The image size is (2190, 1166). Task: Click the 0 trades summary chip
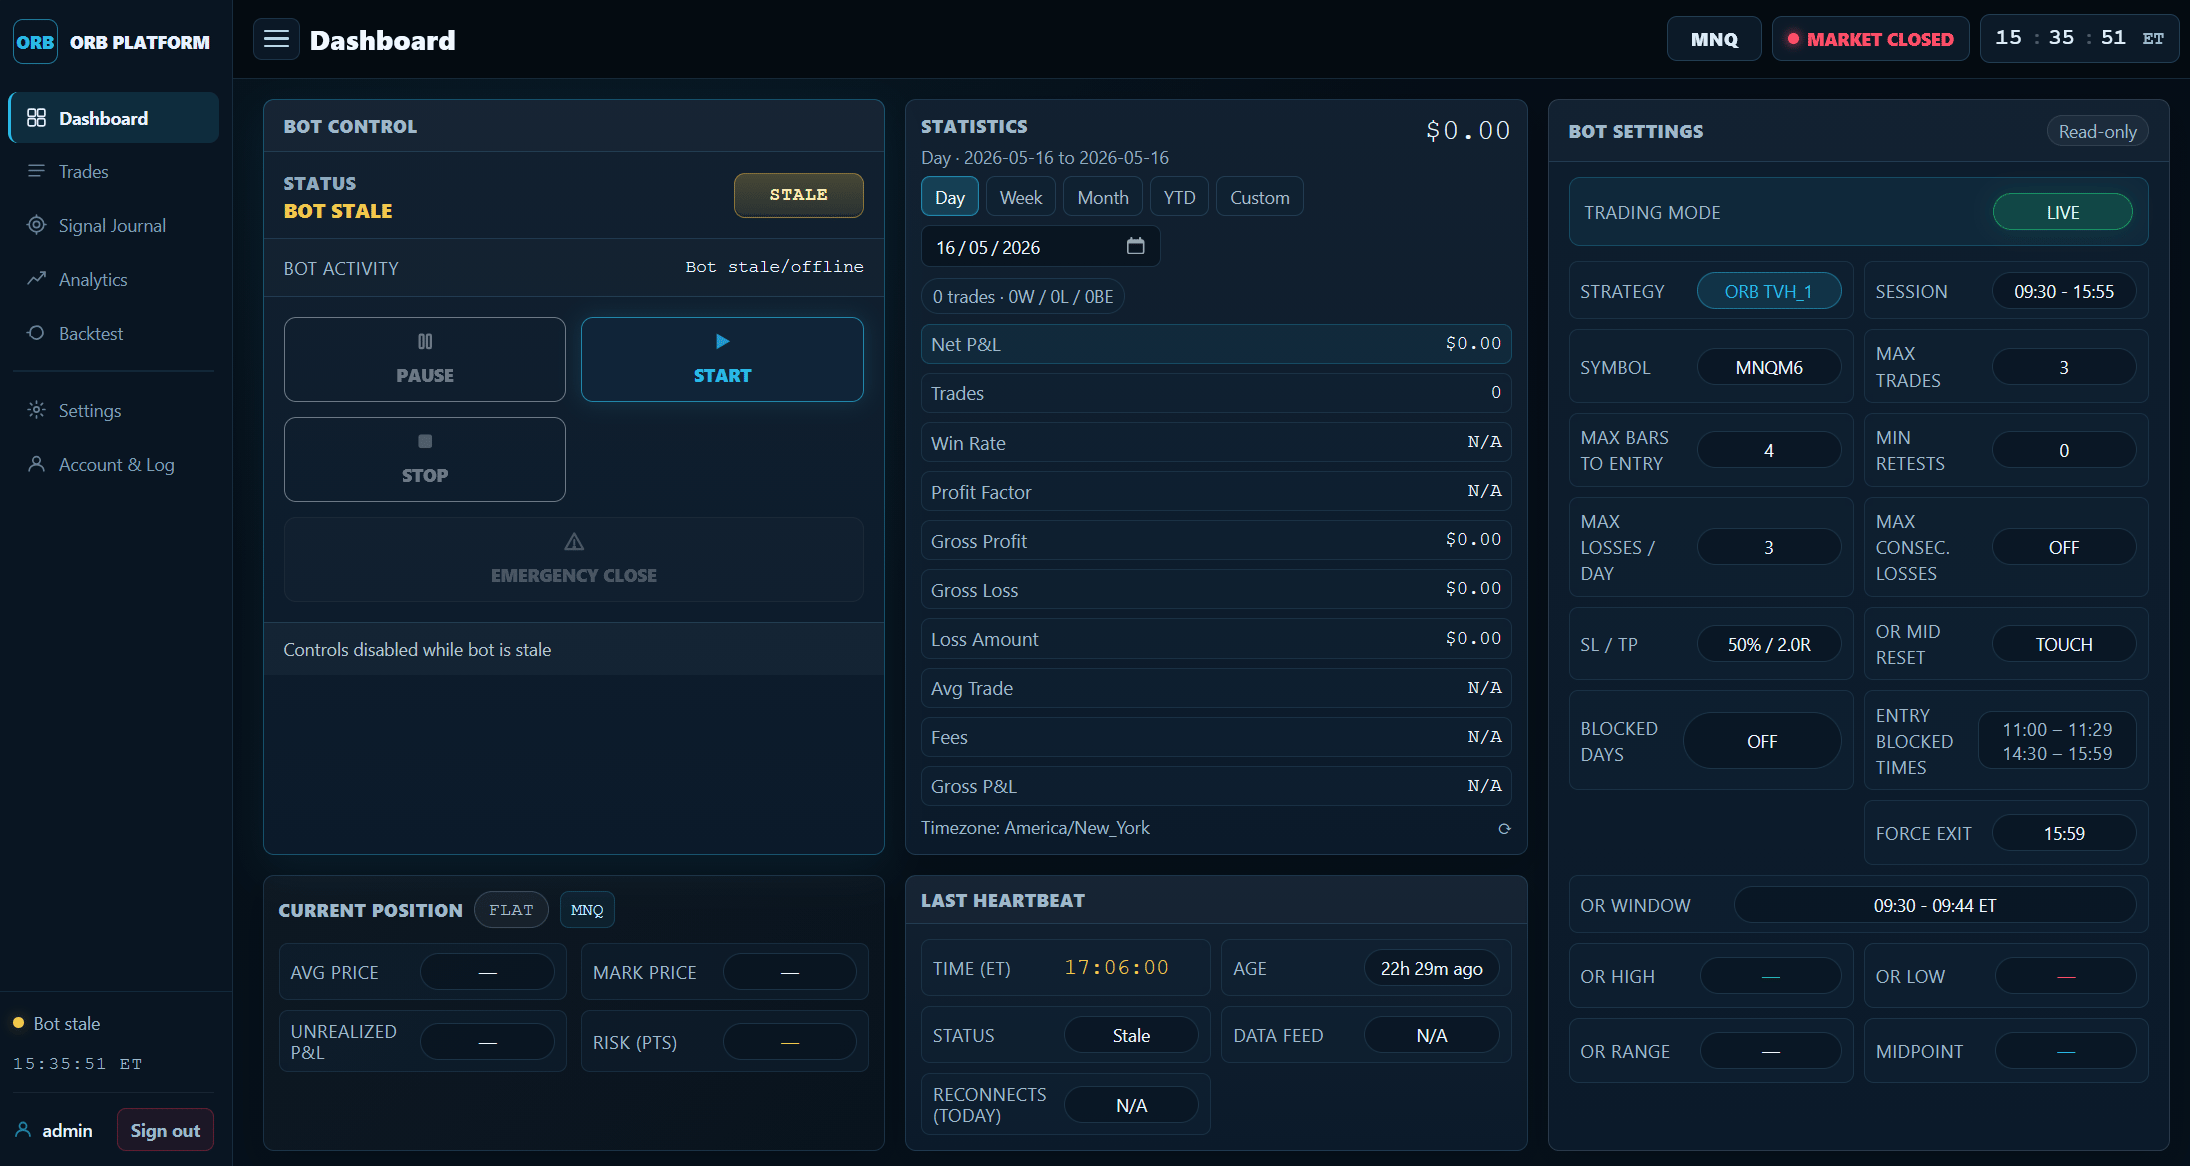1022,297
